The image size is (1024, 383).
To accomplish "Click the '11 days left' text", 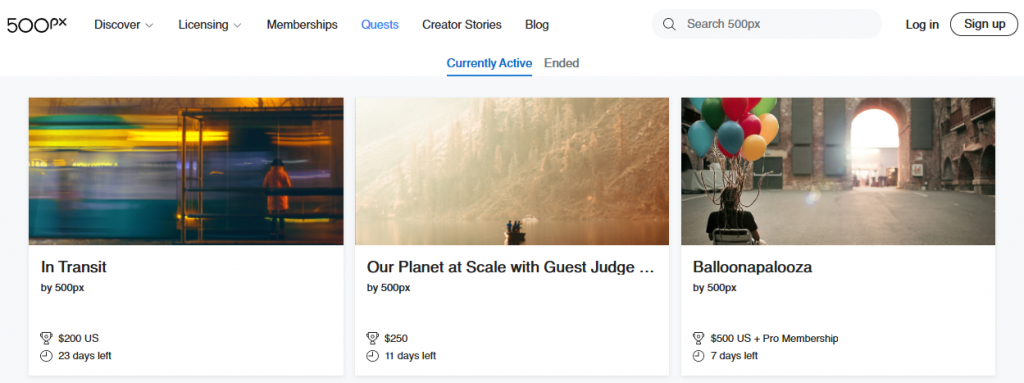I will click(410, 356).
